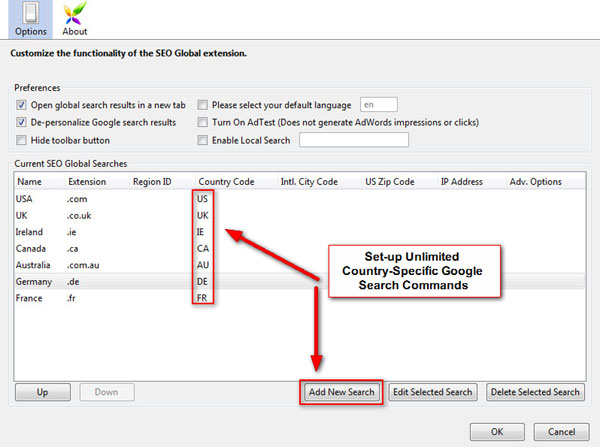The width and height of the screenshot is (600, 447).
Task: Click the default language field showing en
Action: tap(378, 104)
